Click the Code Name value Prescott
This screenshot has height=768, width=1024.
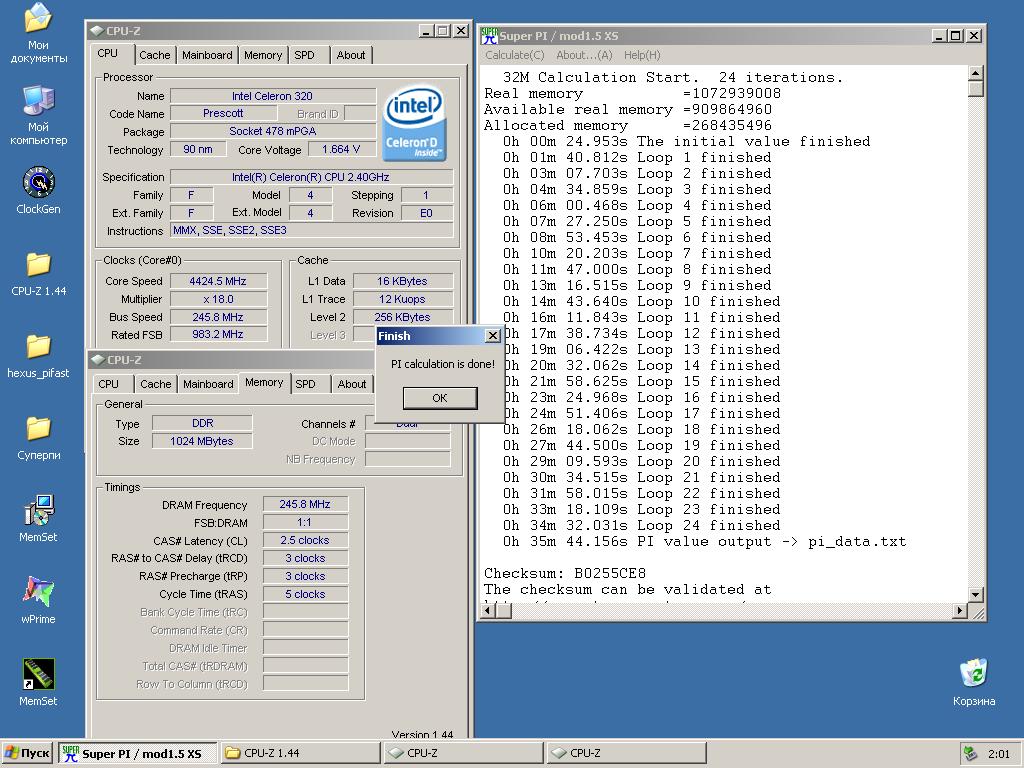223,114
